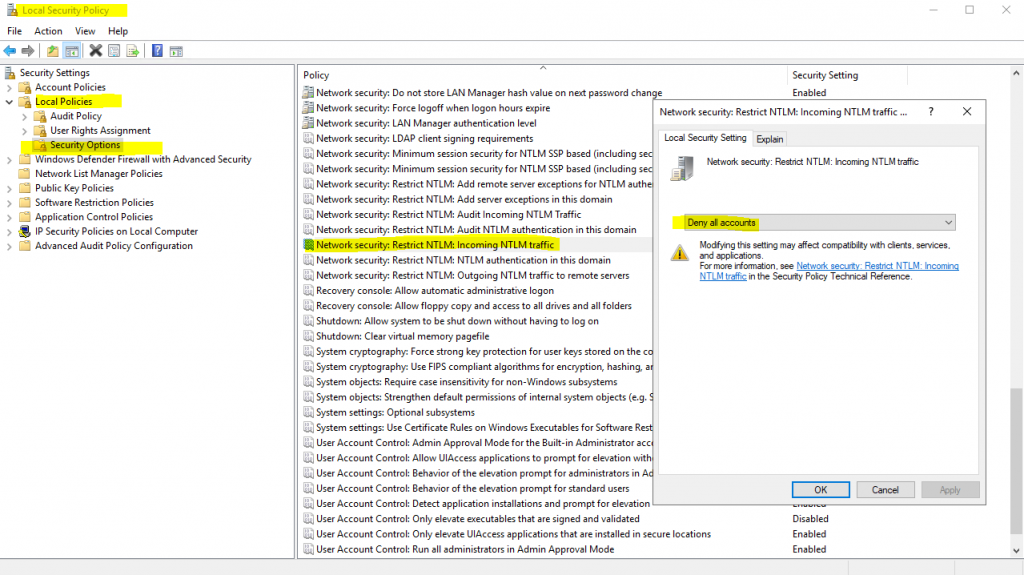The height and width of the screenshot is (575, 1024).
Task: Open the Restrict NTLM: Incoming NTLM traffic link
Action: pyautogui.click(x=829, y=271)
